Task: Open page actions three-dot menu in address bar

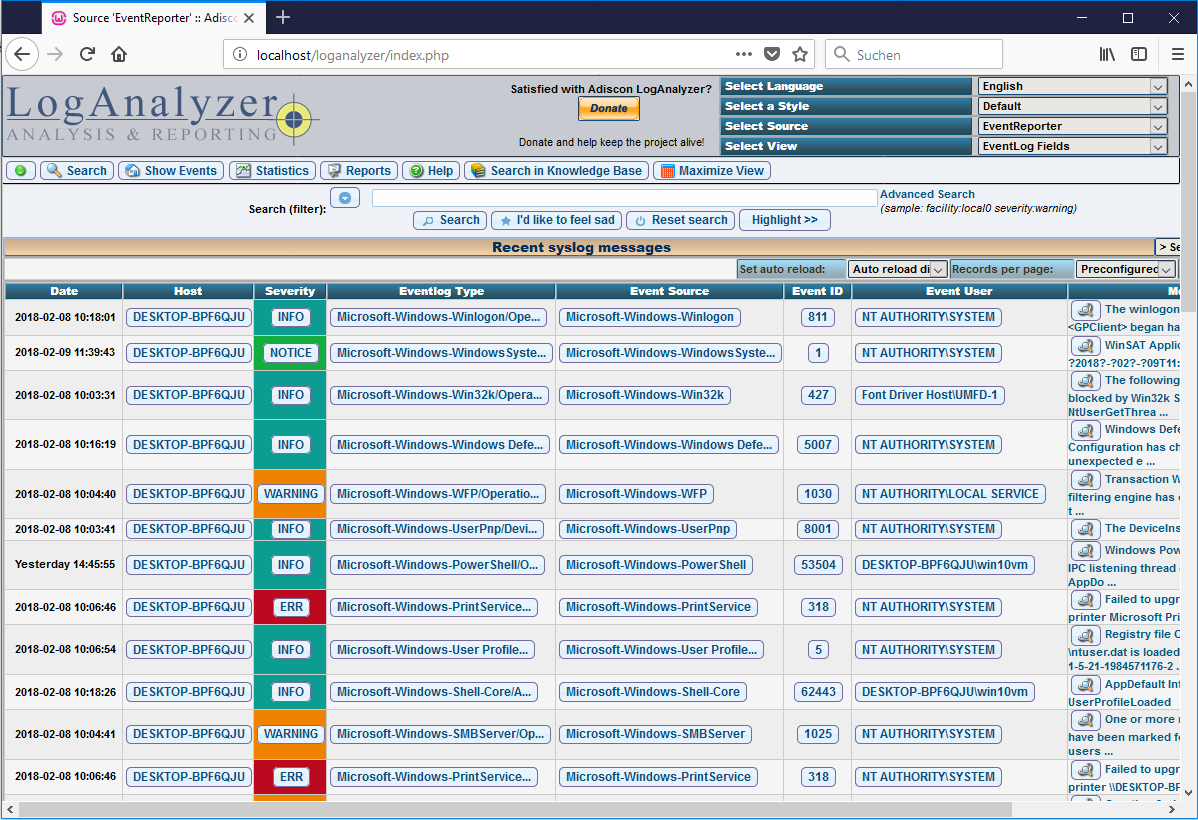Action: point(743,54)
